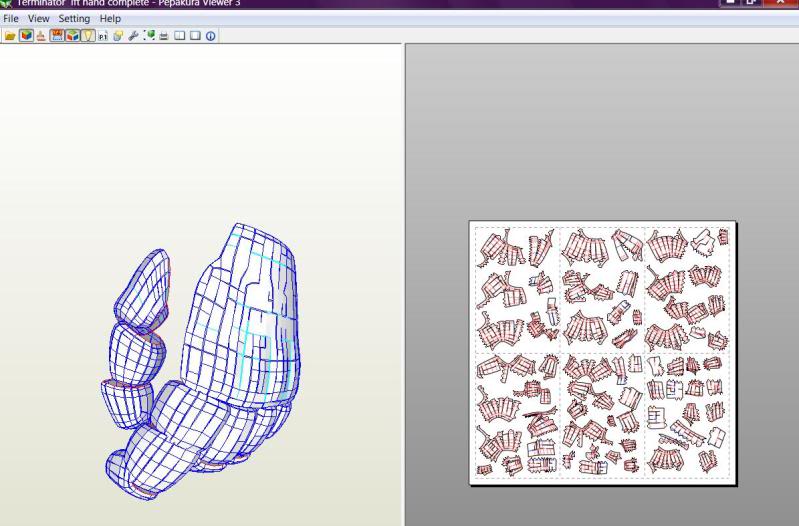This screenshot has height=526, width=799.
Task: Click the green cube selection icon
Action: (x=149, y=36)
